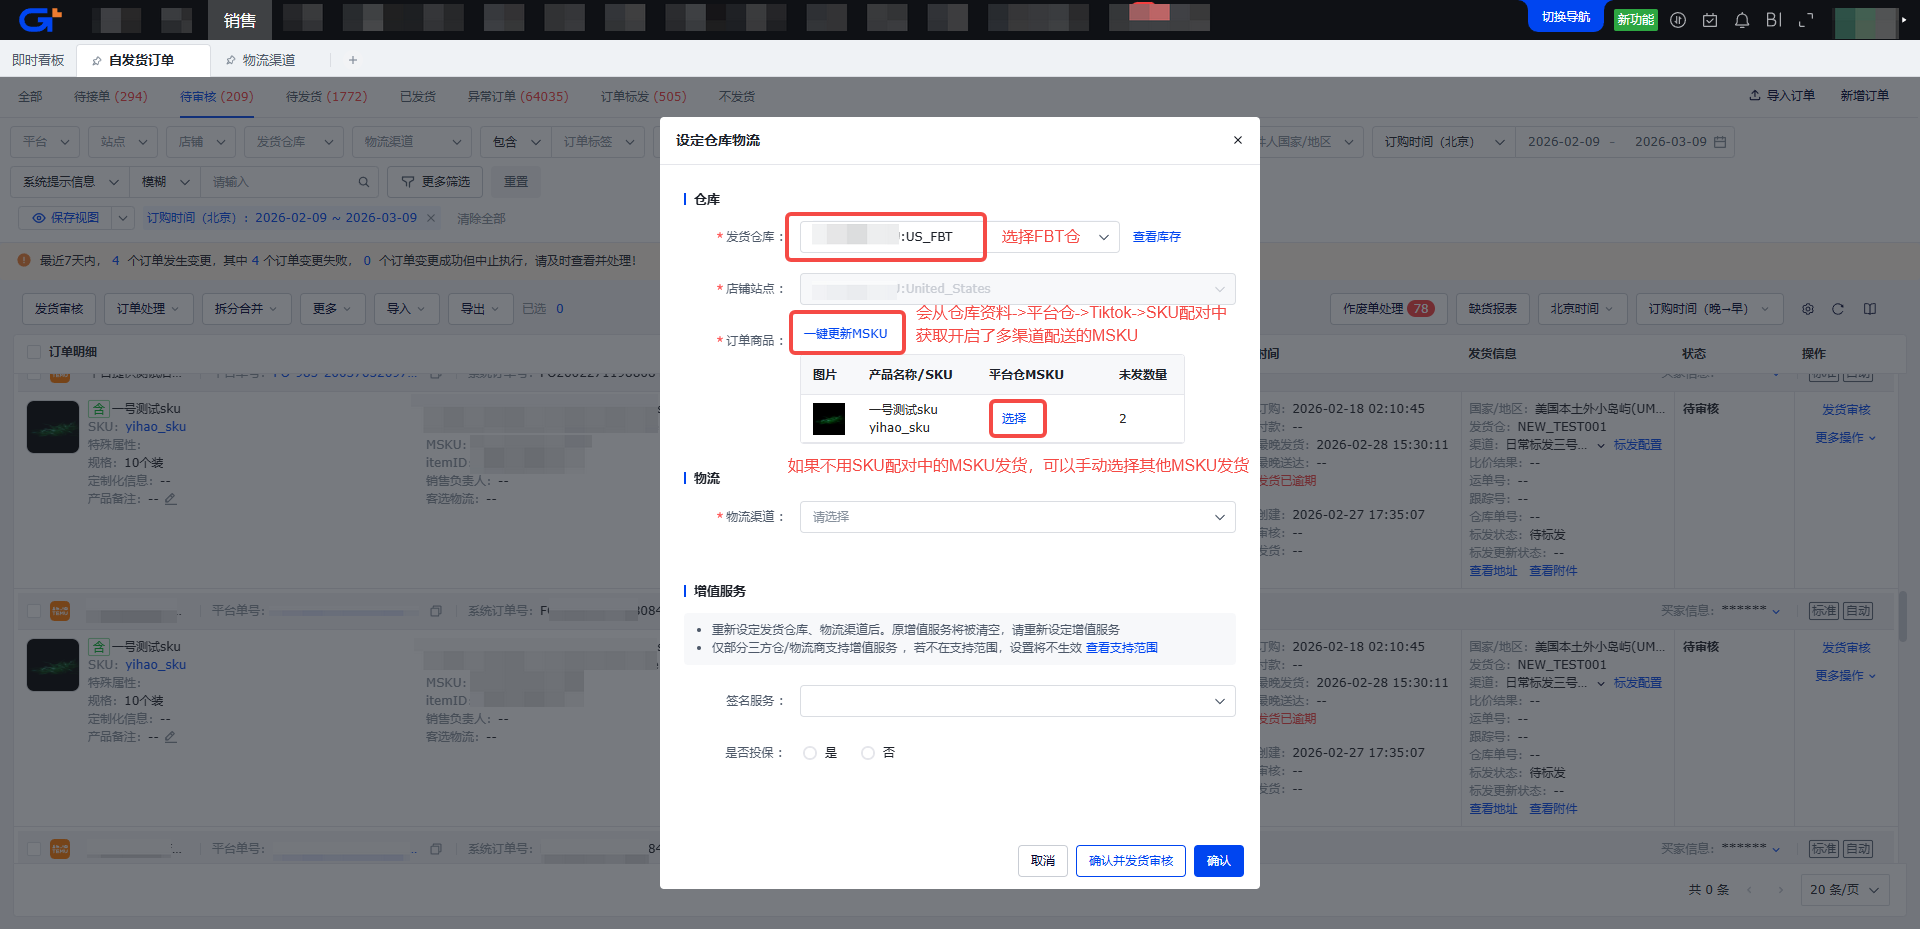Image resolution: width=1920 pixels, height=929 pixels.
Task: Expand the 拆分合并 menu
Action: [246, 309]
